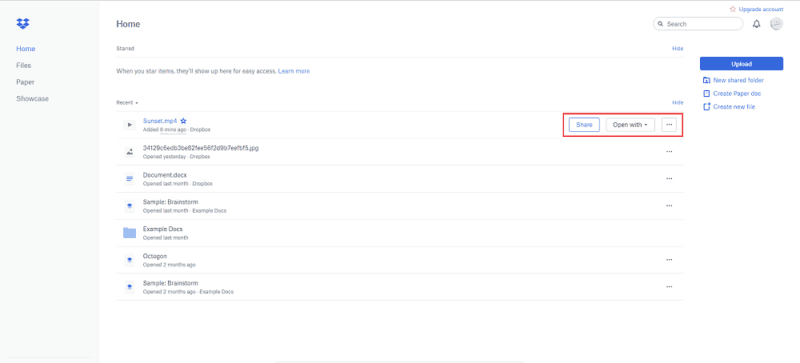Open the Document.docx file name
Viewport: 800px width, 363px height.
[x=165, y=175]
